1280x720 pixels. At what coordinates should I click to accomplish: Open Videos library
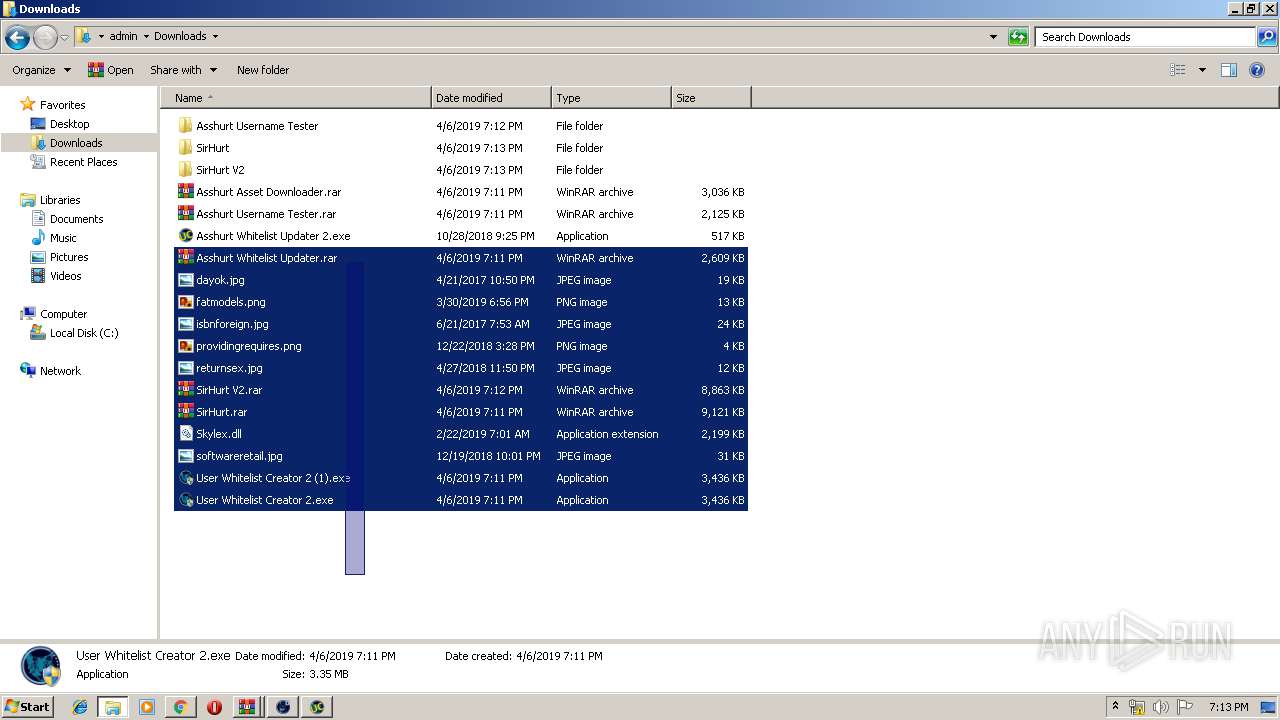click(66, 276)
